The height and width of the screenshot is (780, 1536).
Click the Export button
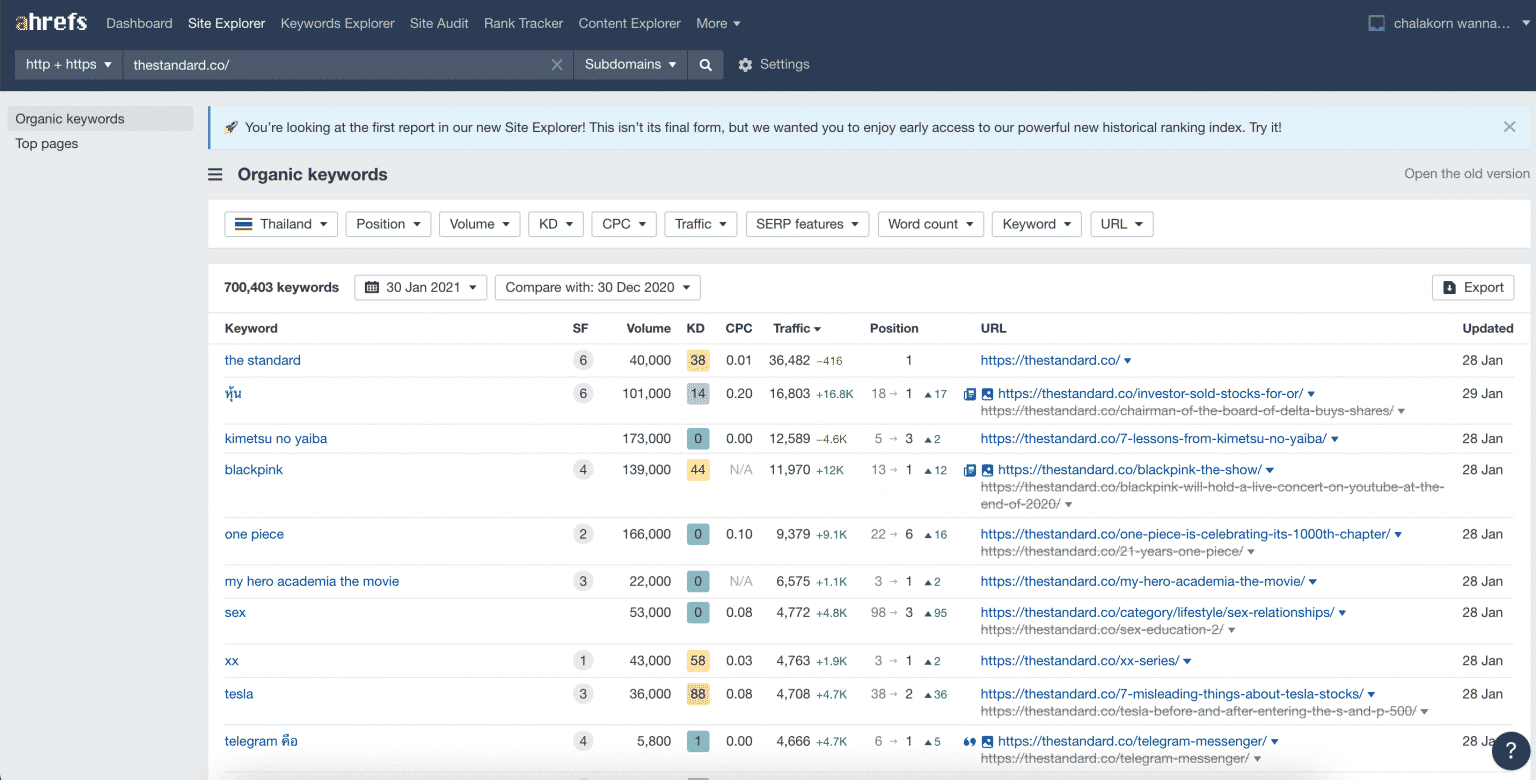[x=1473, y=287]
